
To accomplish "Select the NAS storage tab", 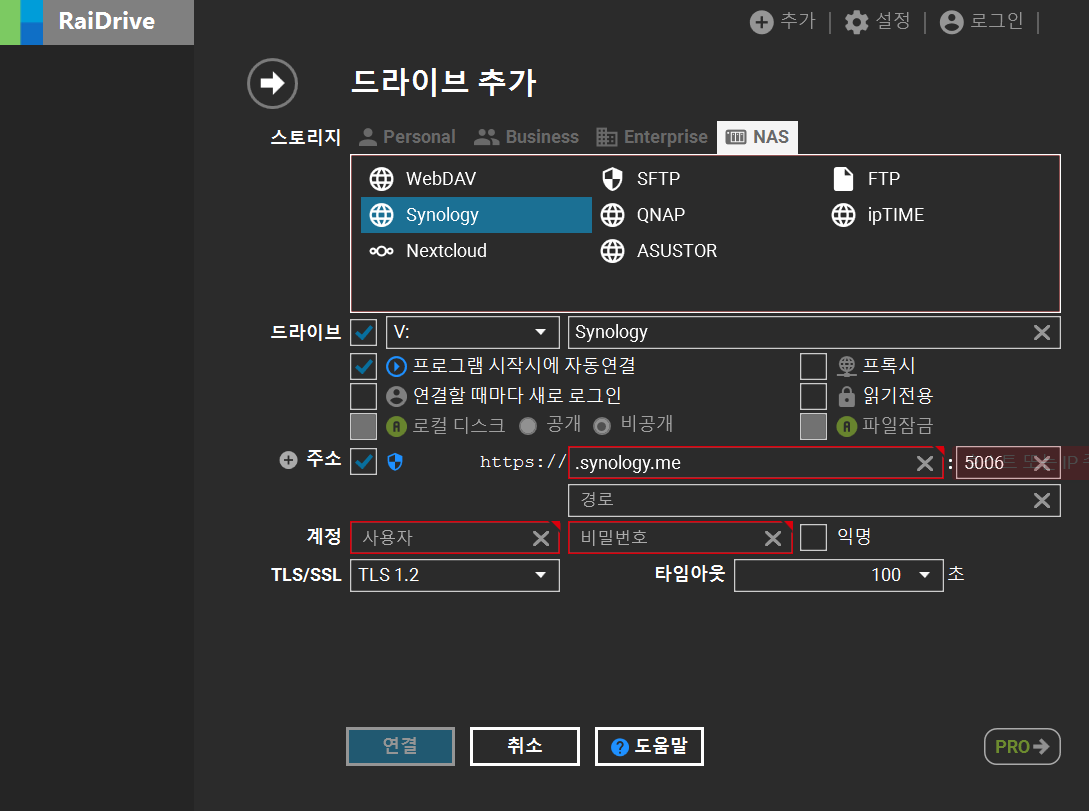I will [x=757, y=137].
